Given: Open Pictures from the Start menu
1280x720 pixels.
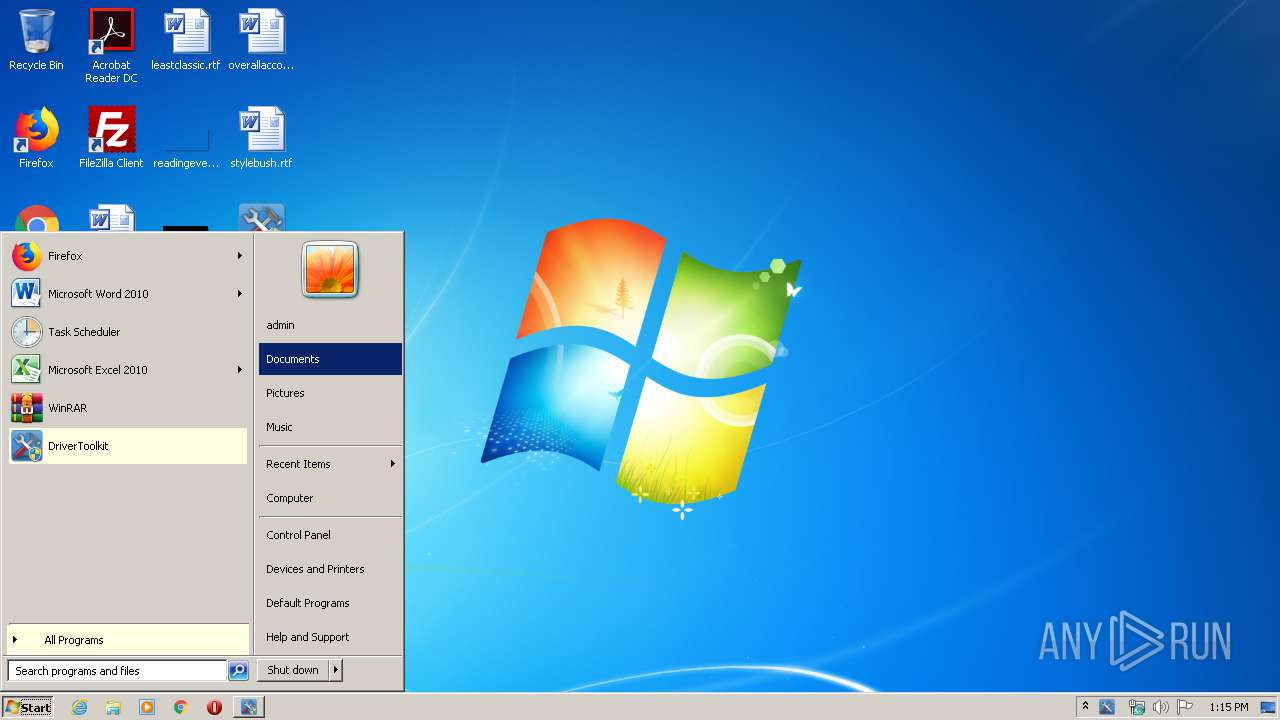Looking at the screenshot, I should [330, 393].
